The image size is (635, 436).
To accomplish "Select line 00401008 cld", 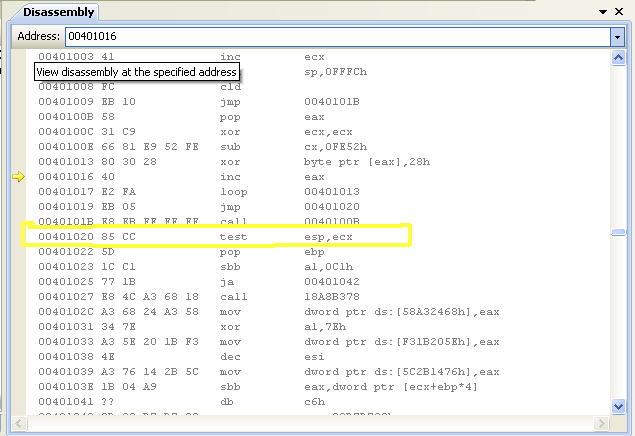I will coord(140,87).
